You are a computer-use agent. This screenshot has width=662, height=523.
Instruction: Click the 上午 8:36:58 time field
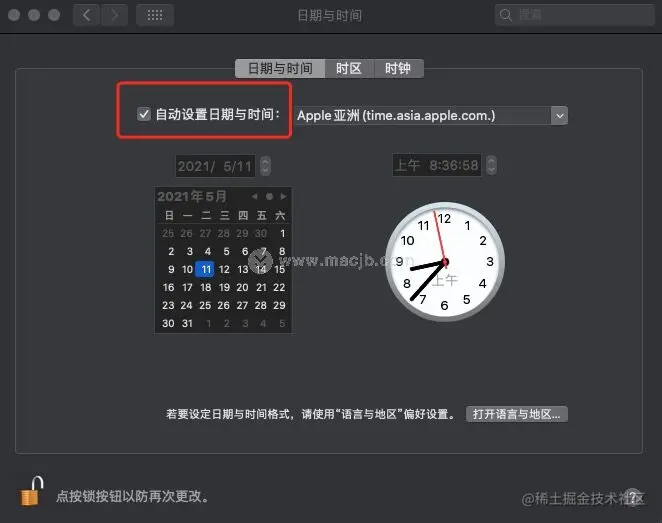point(437,165)
